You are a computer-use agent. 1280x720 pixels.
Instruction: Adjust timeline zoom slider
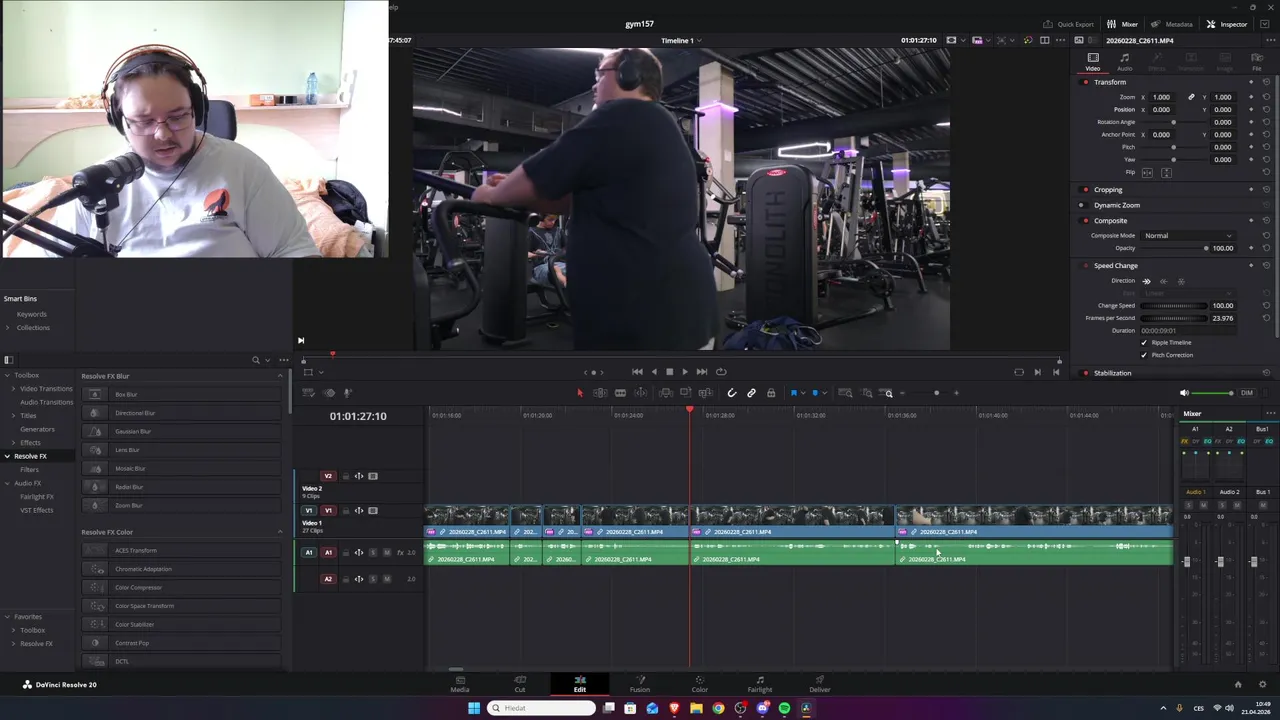(936, 393)
